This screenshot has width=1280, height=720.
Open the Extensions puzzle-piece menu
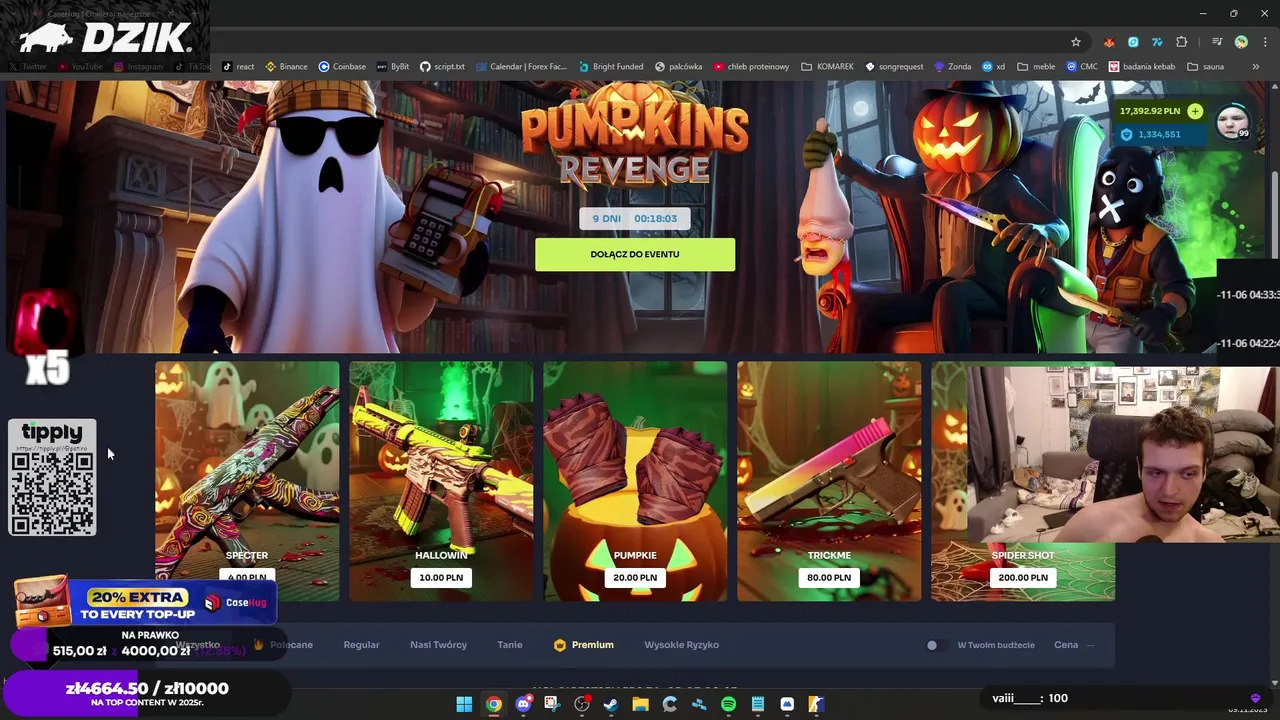pos(1182,42)
